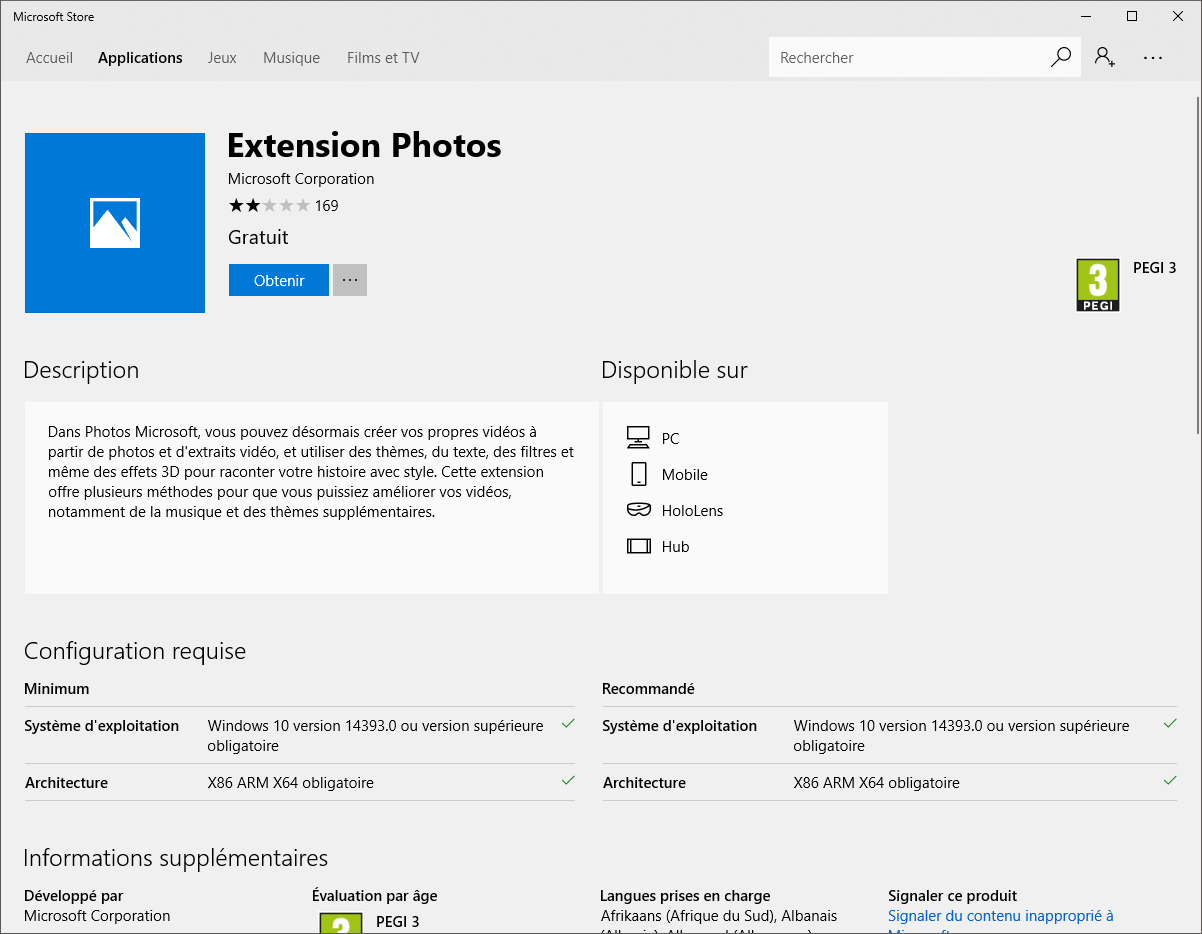The width and height of the screenshot is (1202, 934).
Task: Click the Recommandé column heading
Action: [648, 689]
